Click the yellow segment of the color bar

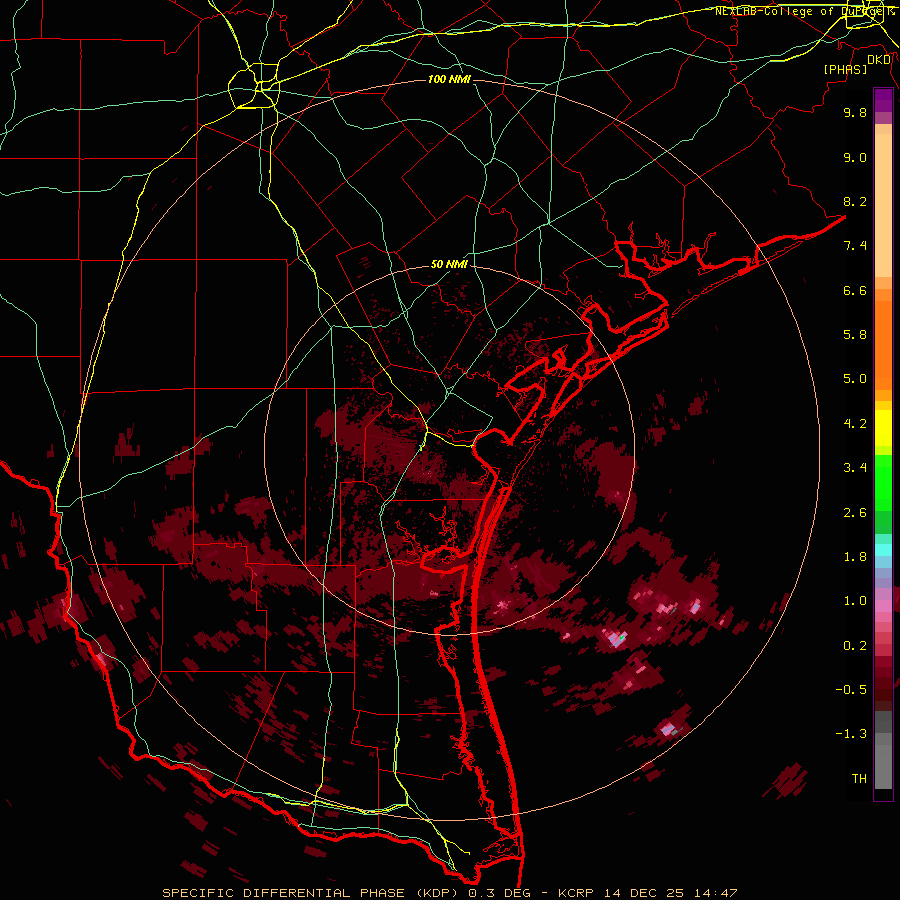[883, 428]
